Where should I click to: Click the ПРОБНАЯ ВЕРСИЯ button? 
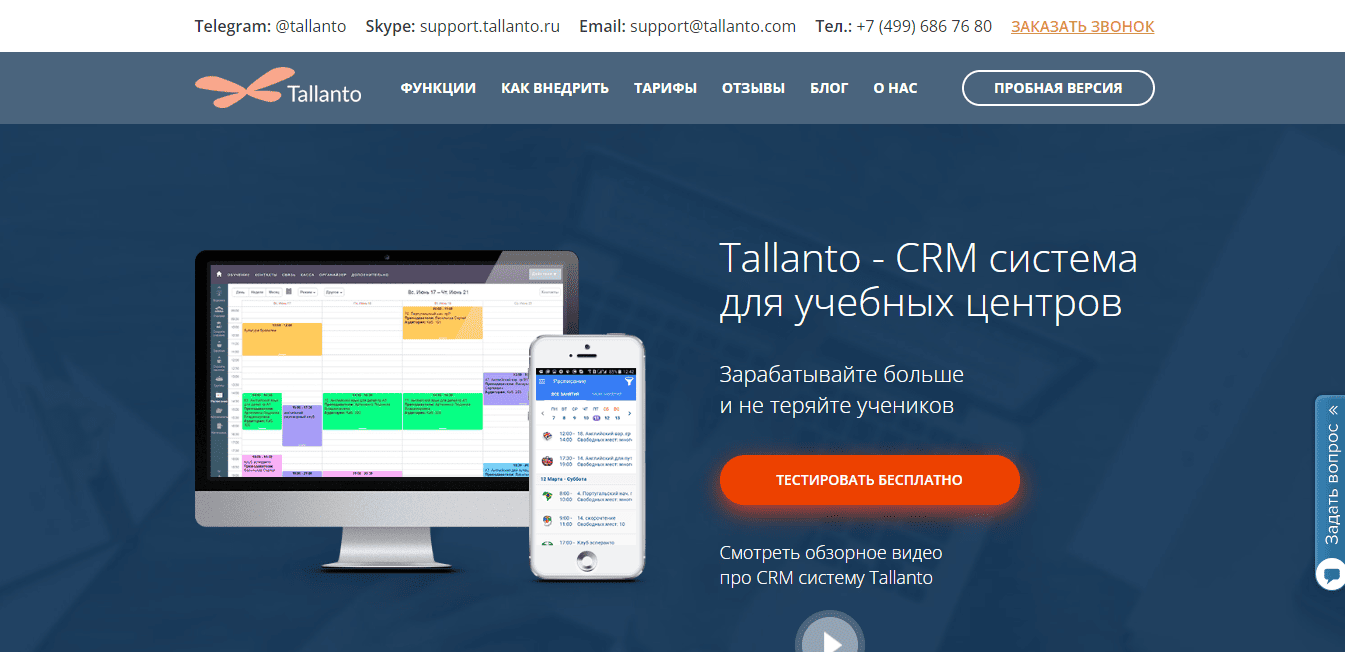pos(1058,88)
